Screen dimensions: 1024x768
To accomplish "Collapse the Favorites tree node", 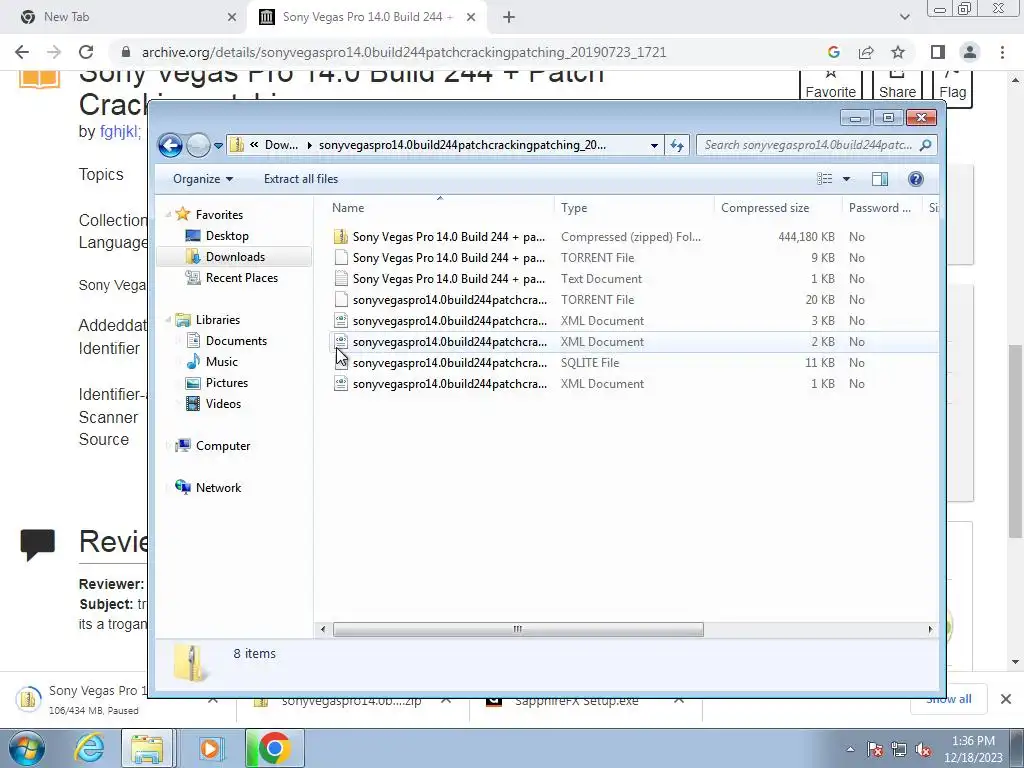I will [x=168, y=214].
